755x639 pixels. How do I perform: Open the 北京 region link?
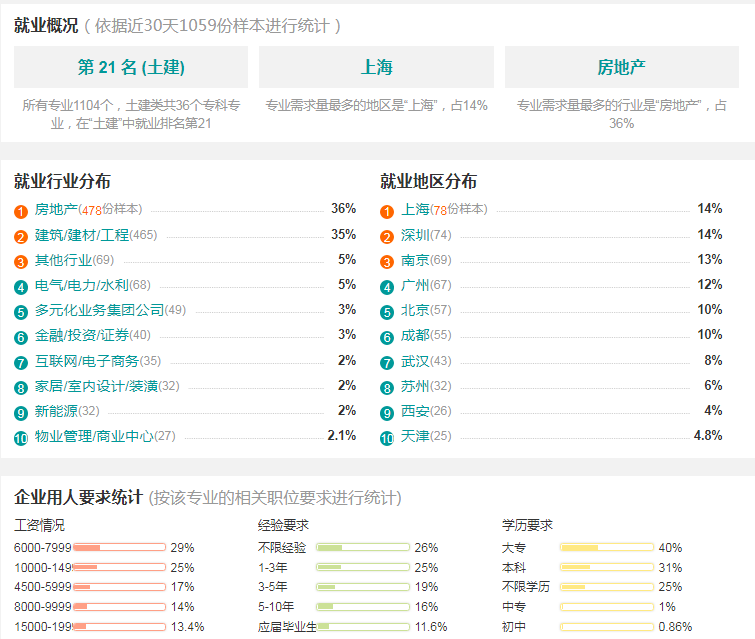(x=415, y=310)
